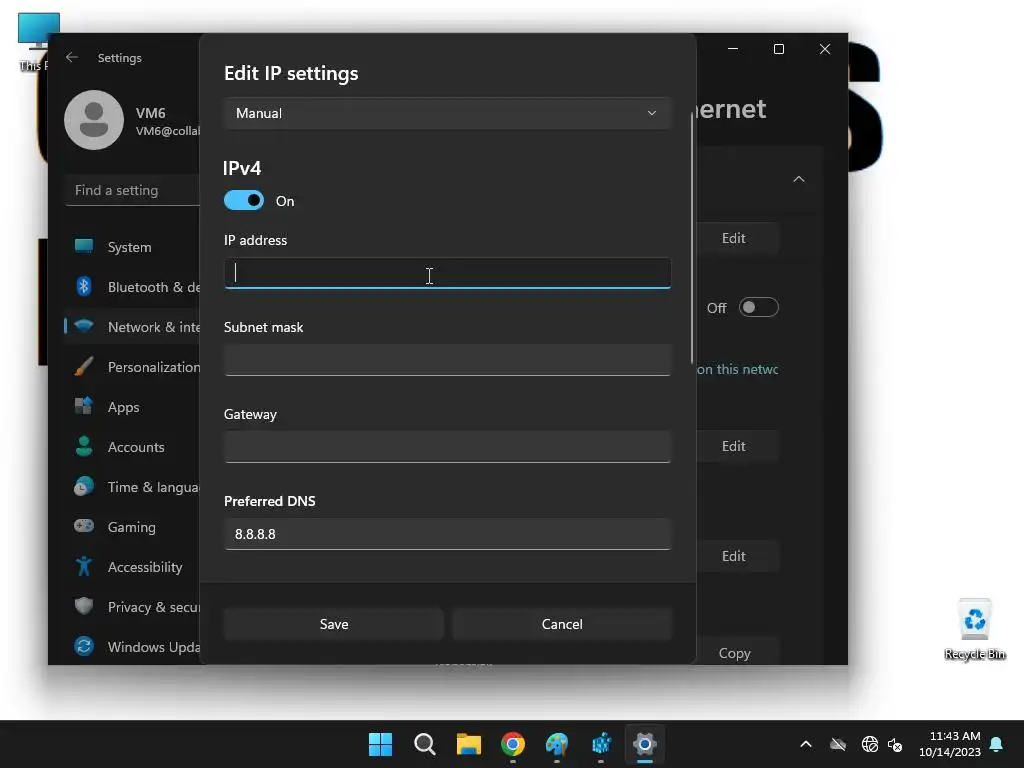Open the System settings icon
Screen dimensions: 1024x768
click(x=84, y=246)
